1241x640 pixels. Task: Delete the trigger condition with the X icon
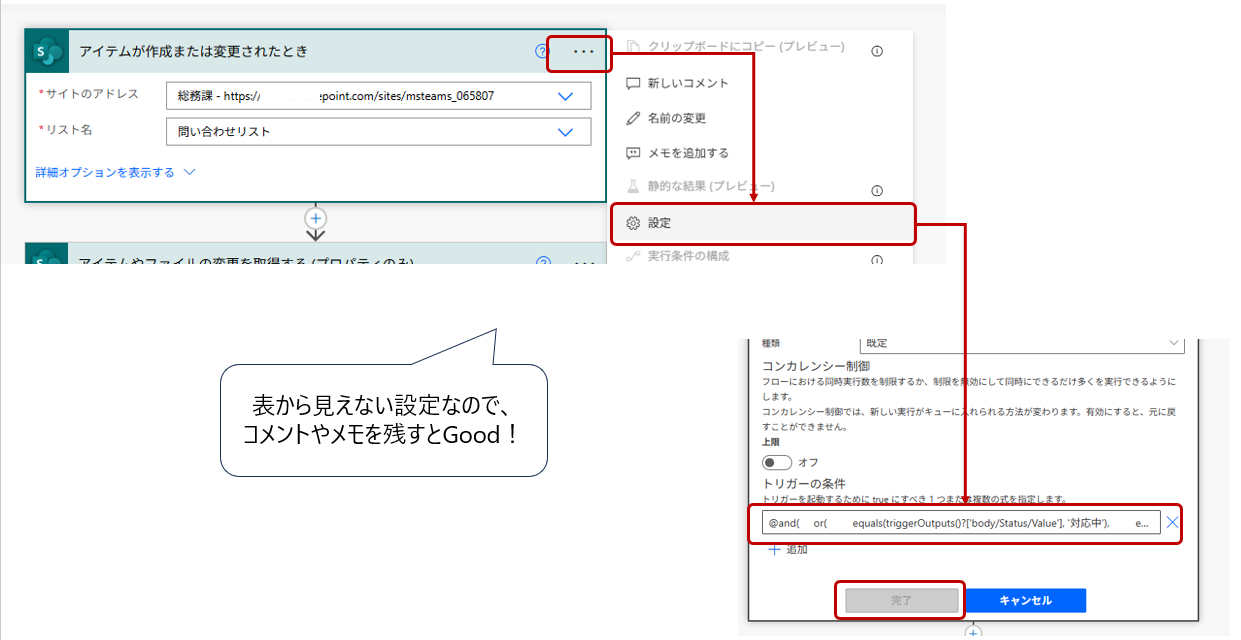coord(1172,523)
